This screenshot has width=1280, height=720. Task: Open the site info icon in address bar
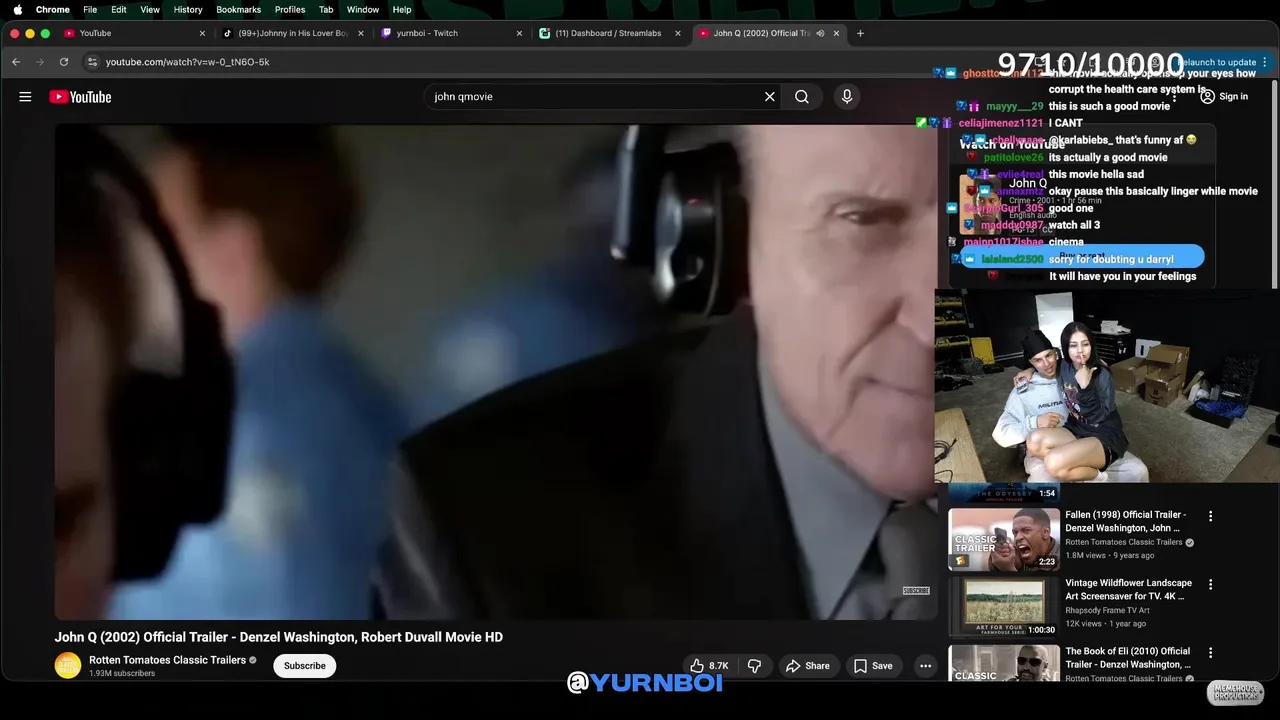(x=92, y=62)
